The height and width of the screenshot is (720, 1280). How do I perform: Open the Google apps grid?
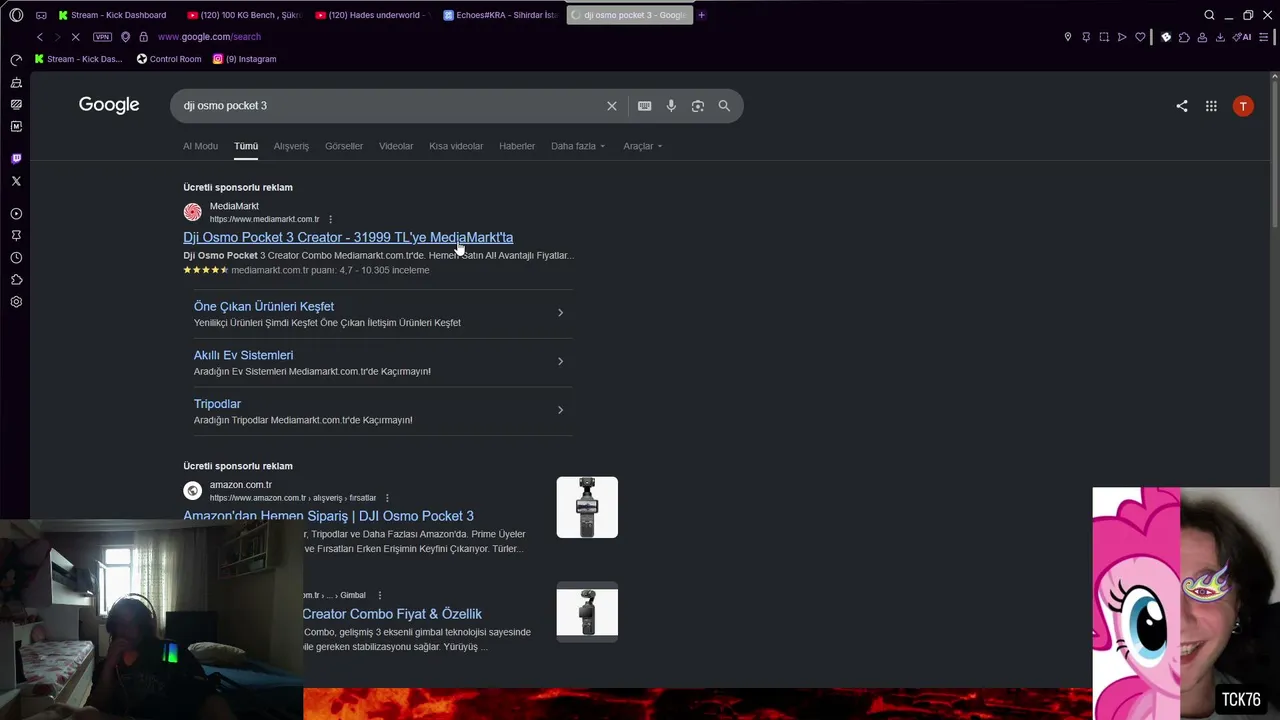tap(1211, 106)
